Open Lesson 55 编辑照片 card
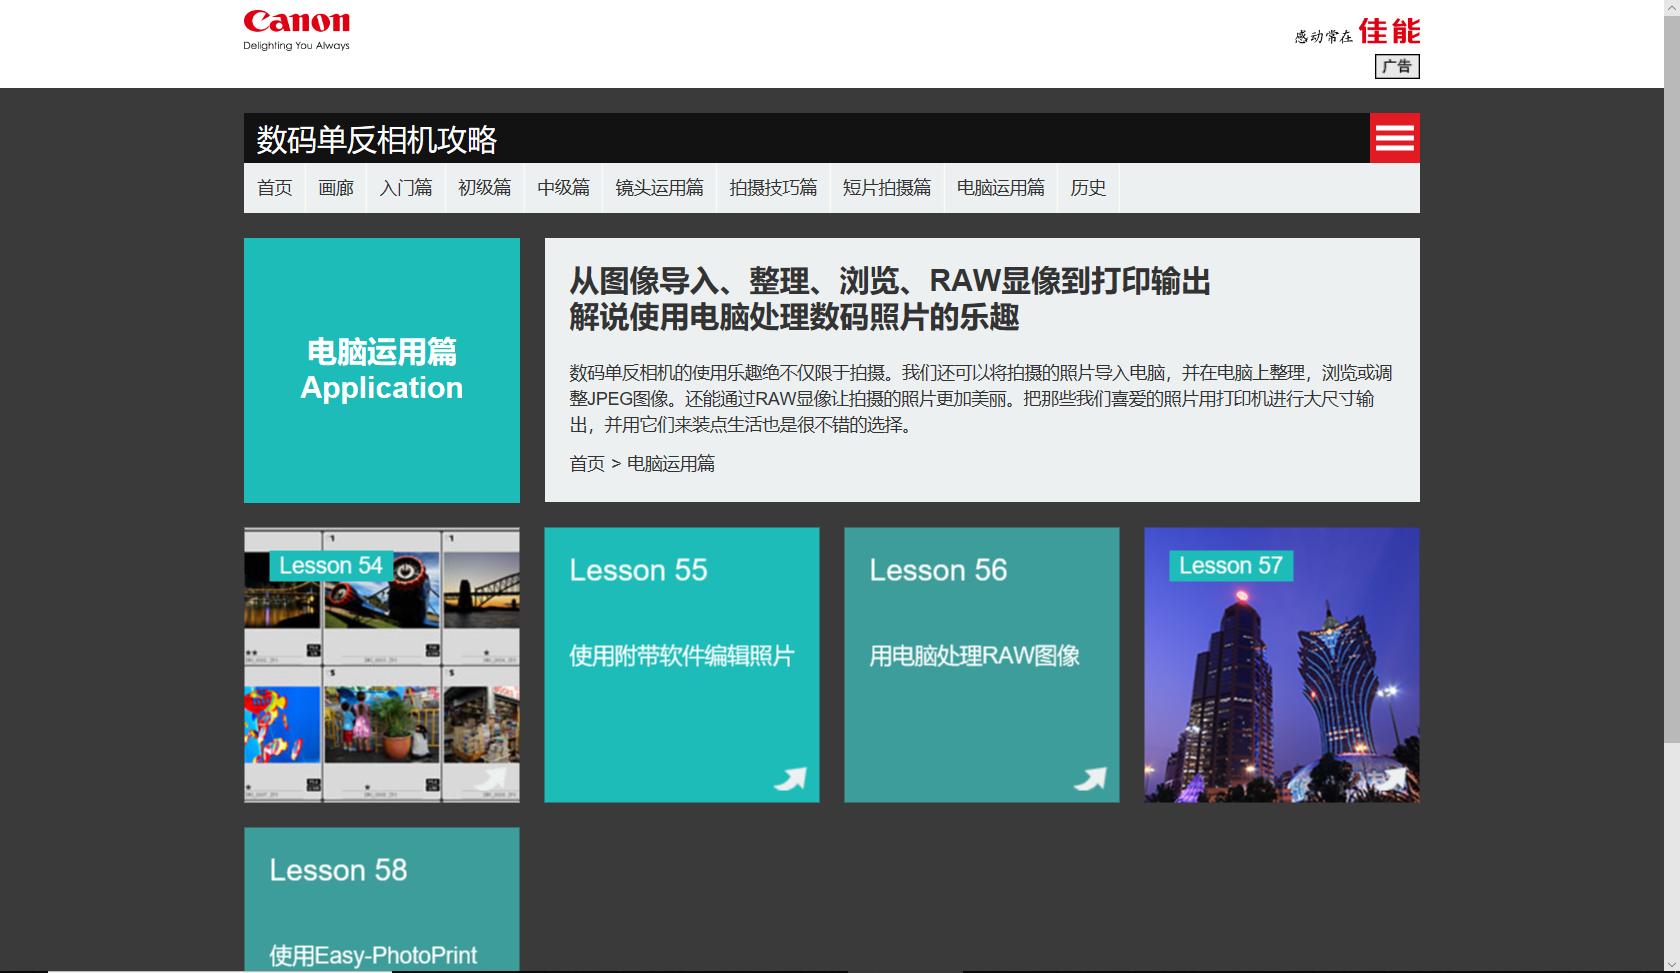Screen dimensions: 1680x973 681,664
